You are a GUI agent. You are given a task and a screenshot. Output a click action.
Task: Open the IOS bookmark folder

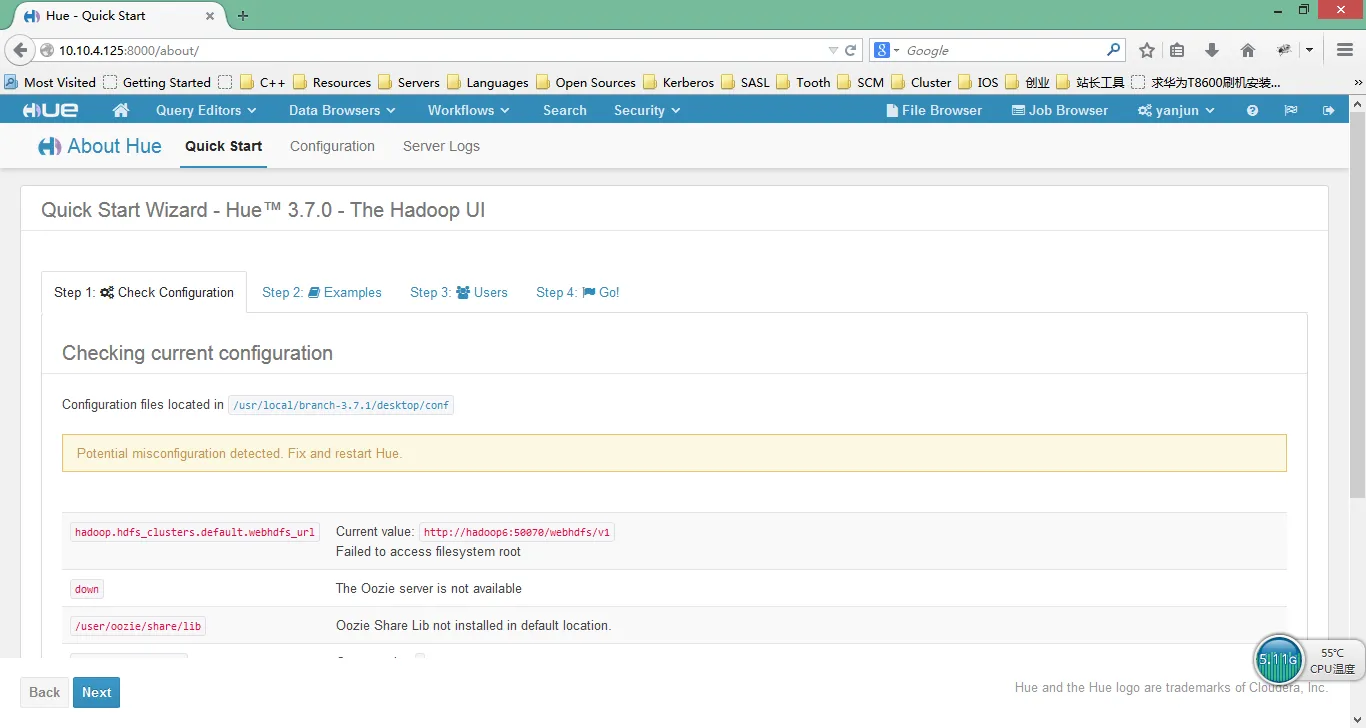point(978,82)
